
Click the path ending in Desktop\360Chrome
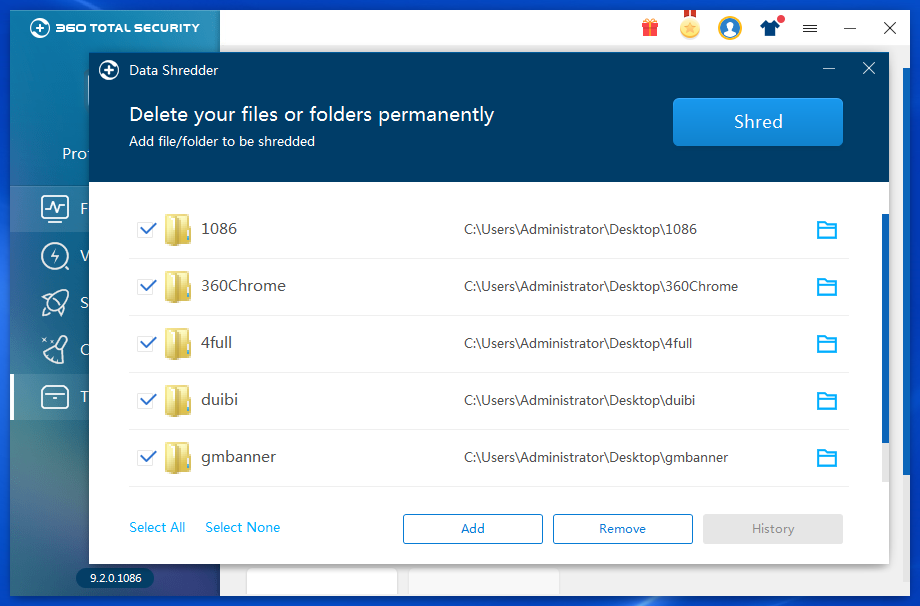[601, 286]
